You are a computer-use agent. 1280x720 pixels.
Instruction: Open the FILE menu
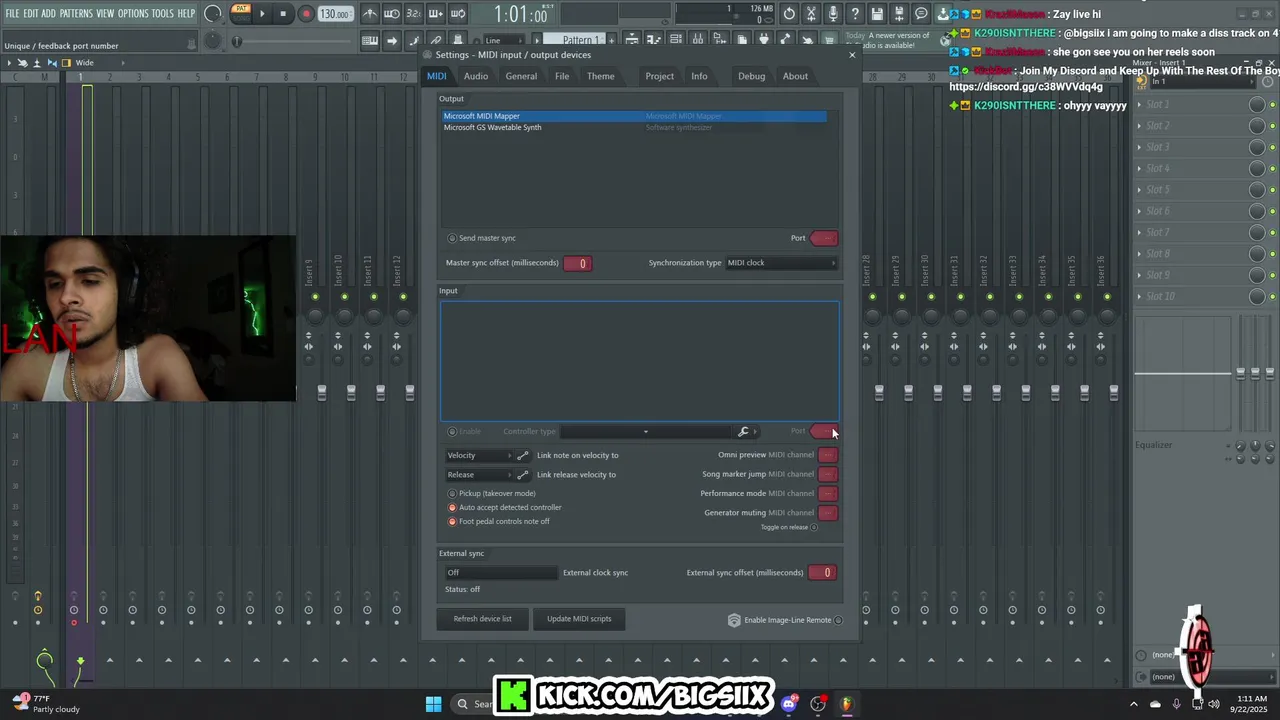[x=13, y=14]
